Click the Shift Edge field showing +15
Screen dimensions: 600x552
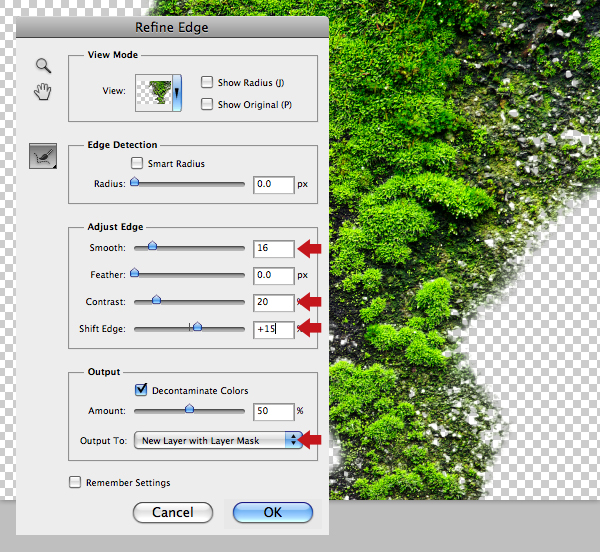click(x=274, y=330)
